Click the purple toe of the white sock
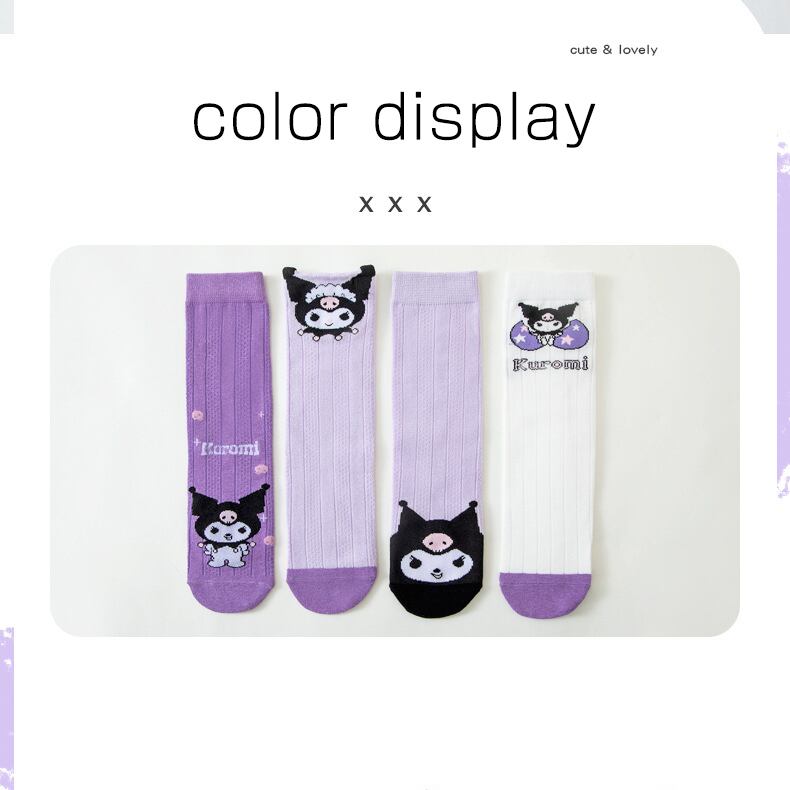The height and width of the screenshot is (790, 790). [545, 595]
